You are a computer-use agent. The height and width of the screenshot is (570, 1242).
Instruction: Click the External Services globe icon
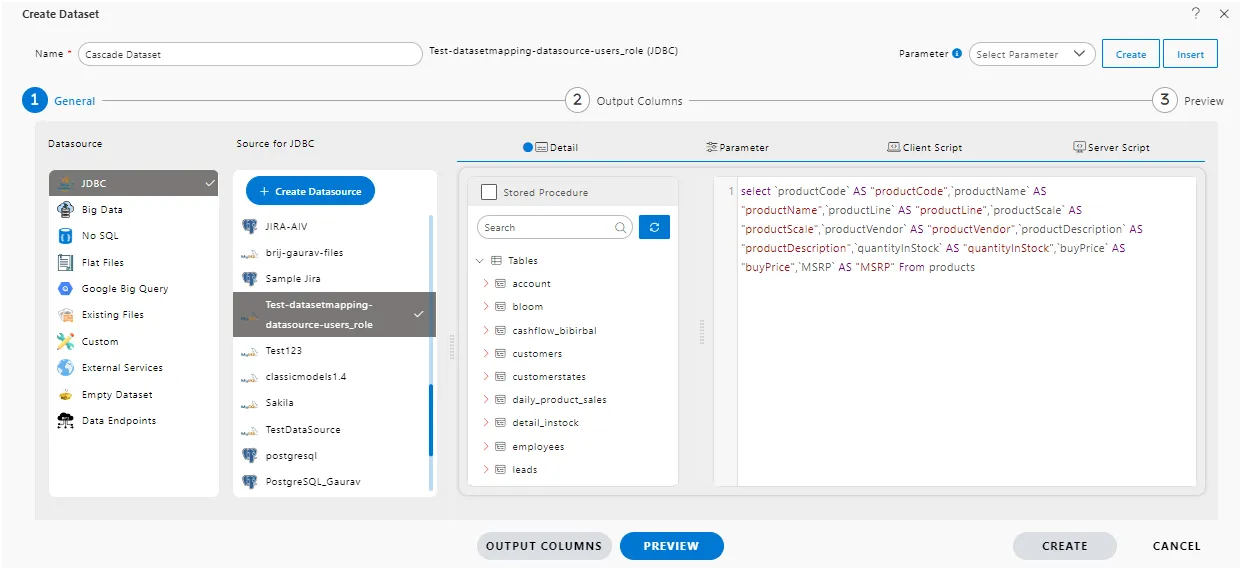pos(65,367)
